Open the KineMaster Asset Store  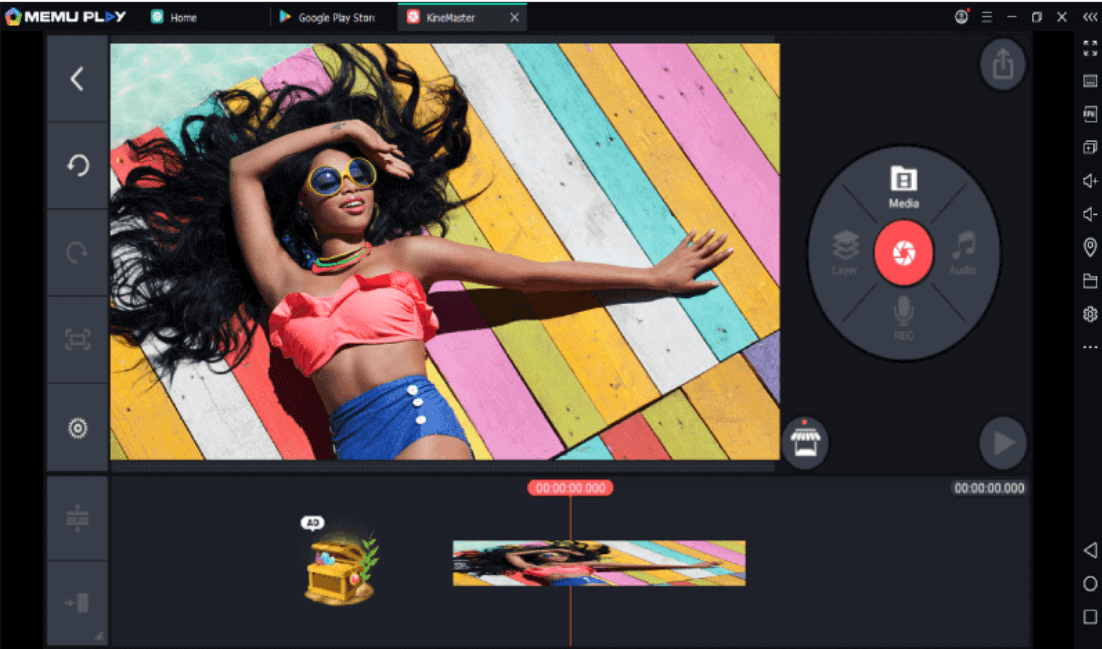click(805, 442)
